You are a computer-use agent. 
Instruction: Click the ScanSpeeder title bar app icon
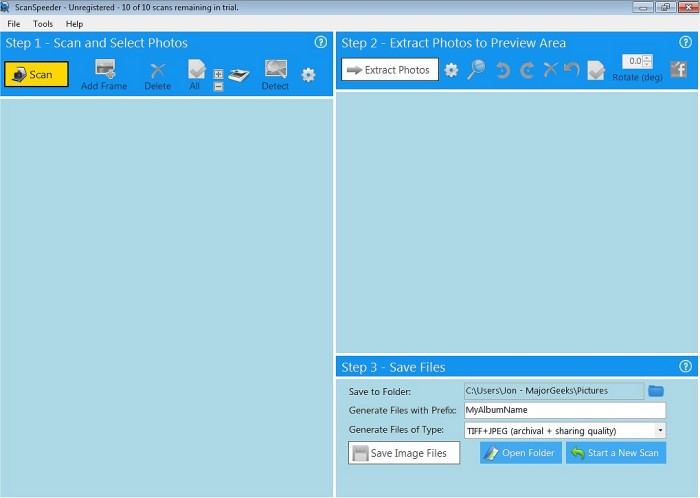(x=5, y=7)
